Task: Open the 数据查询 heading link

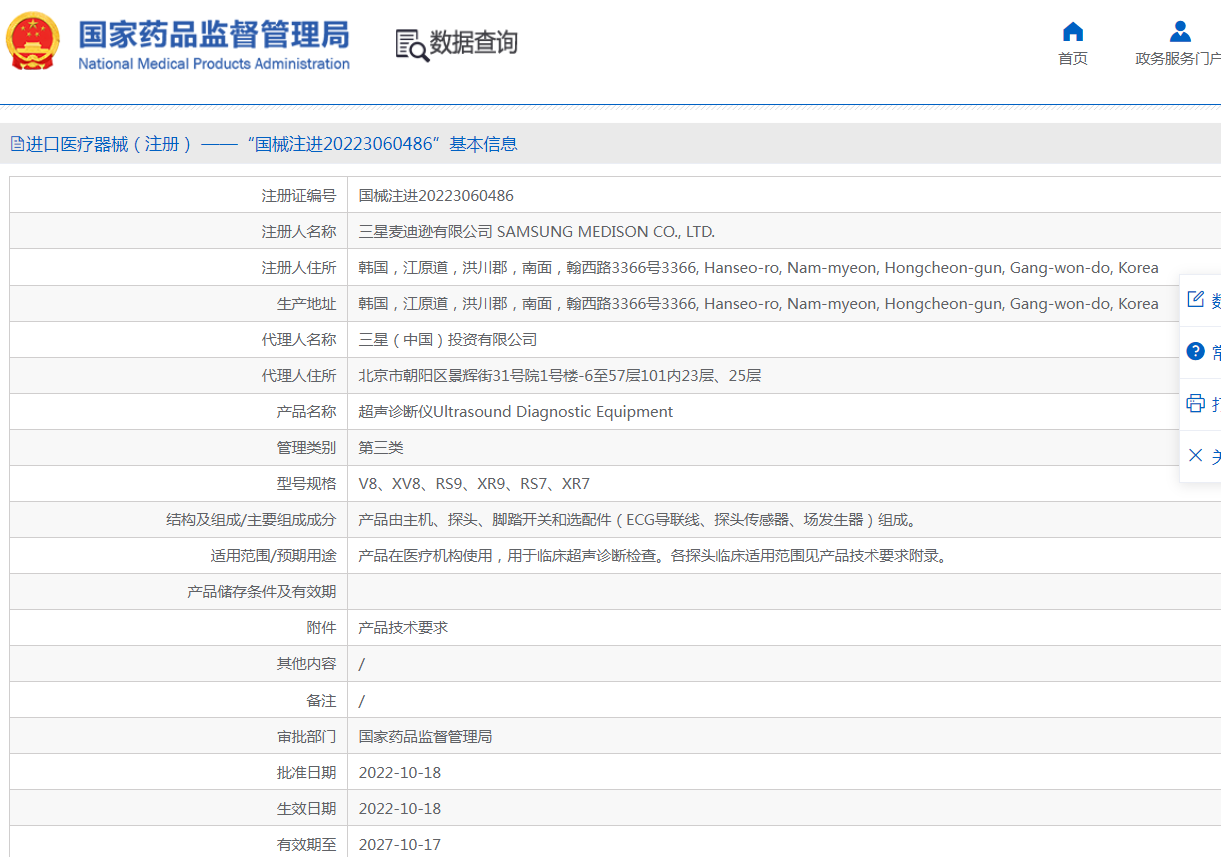Action: coord(474,43)
